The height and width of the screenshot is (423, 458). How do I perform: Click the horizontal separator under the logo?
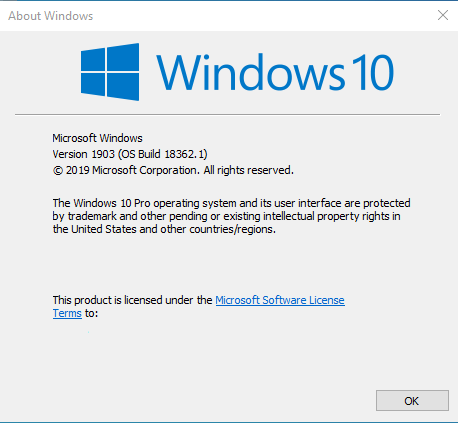[227, 114]
